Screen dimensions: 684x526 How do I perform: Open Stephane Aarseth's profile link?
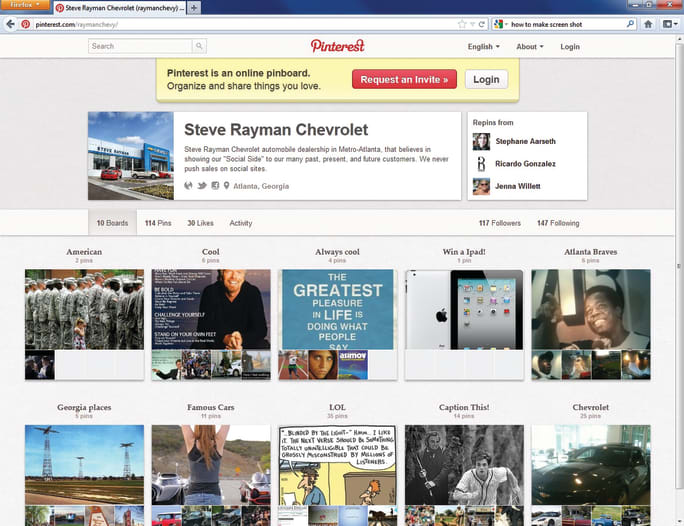[523, 142]
